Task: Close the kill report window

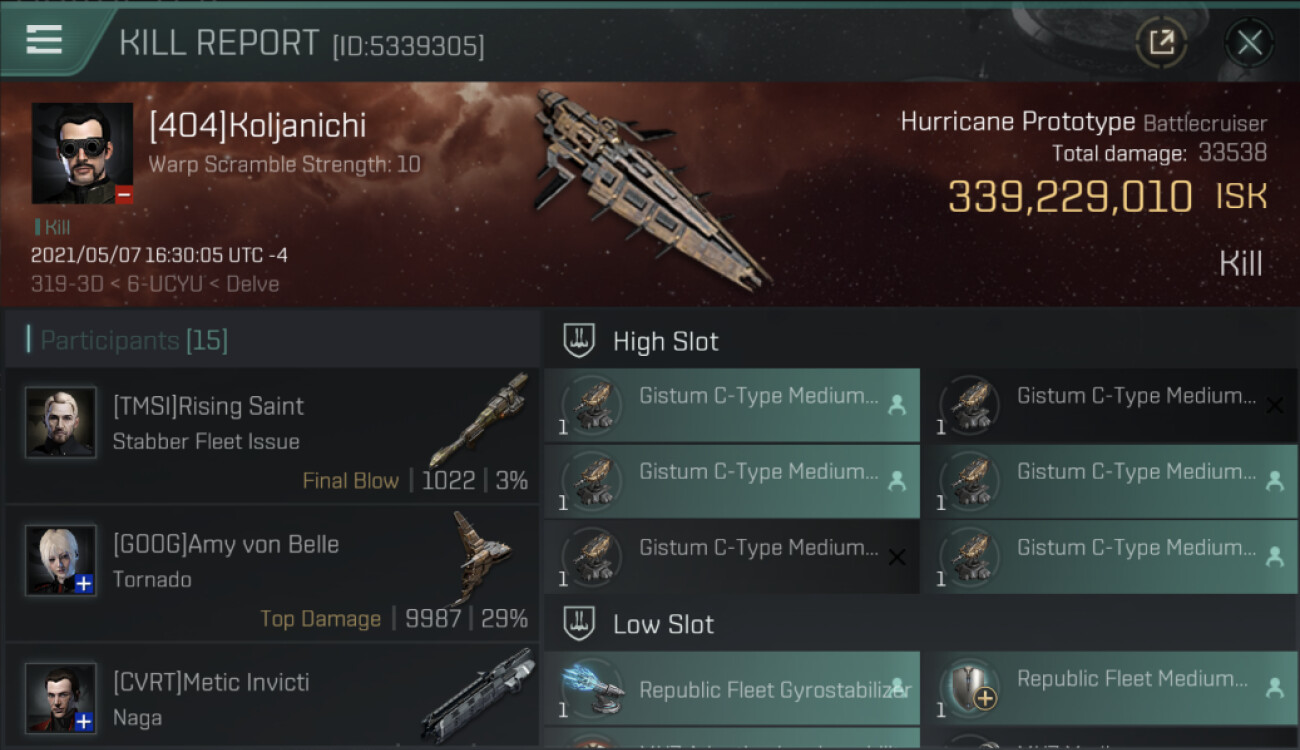Action: pyautogui.click(x=1249, y=42)
